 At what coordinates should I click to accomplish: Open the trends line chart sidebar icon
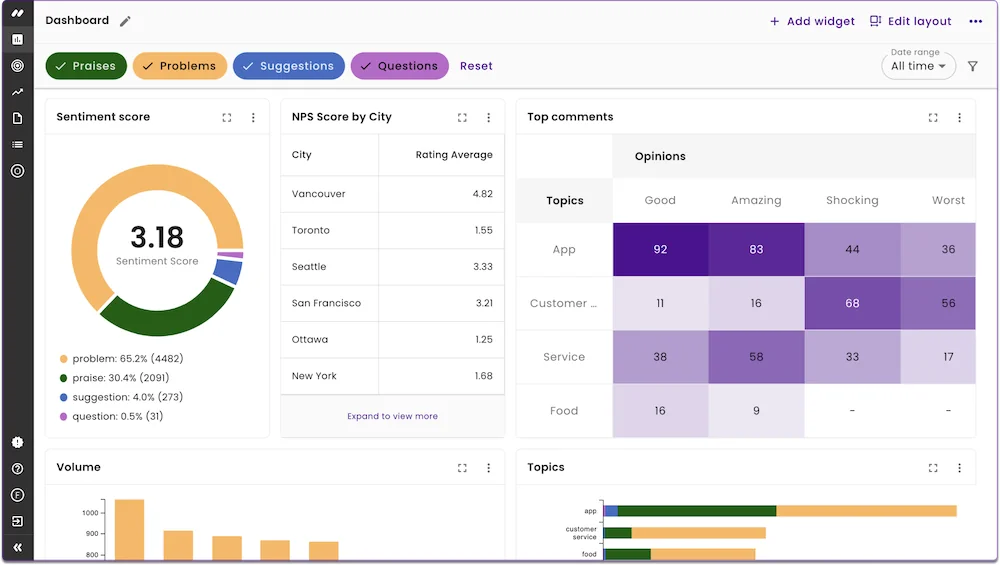point(17,92)
